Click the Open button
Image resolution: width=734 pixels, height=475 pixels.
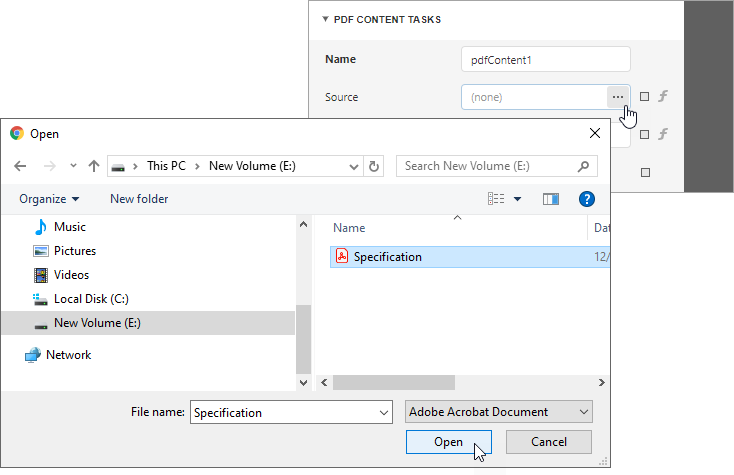pos(448,442)
